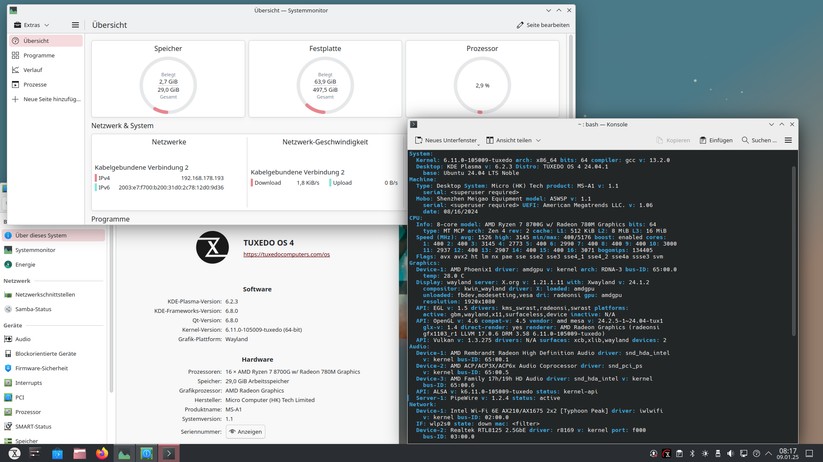Open Blockorientierte Geräte in the sidebar
Image resolution: width=823 pixels, height=462 pixels.
tap(54, 354)
